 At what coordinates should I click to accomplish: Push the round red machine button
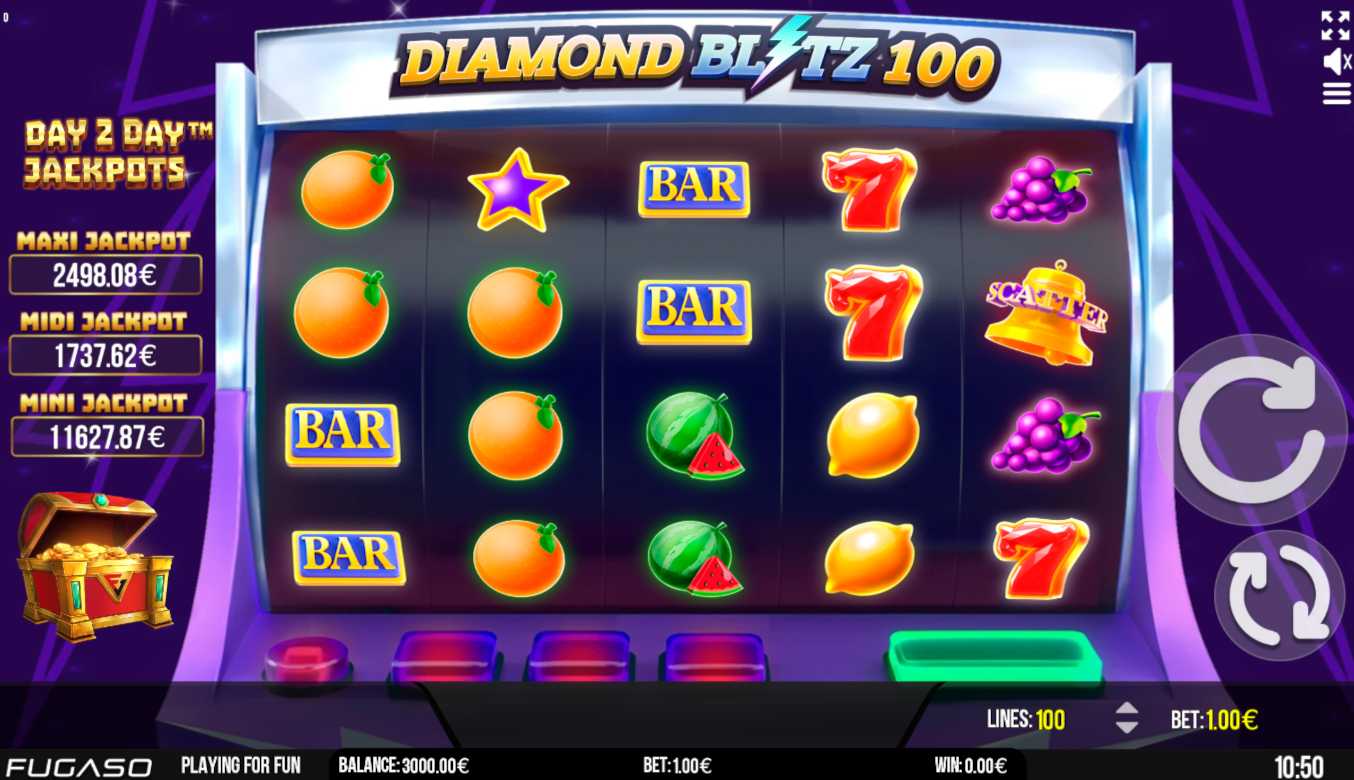coord(306,659)
